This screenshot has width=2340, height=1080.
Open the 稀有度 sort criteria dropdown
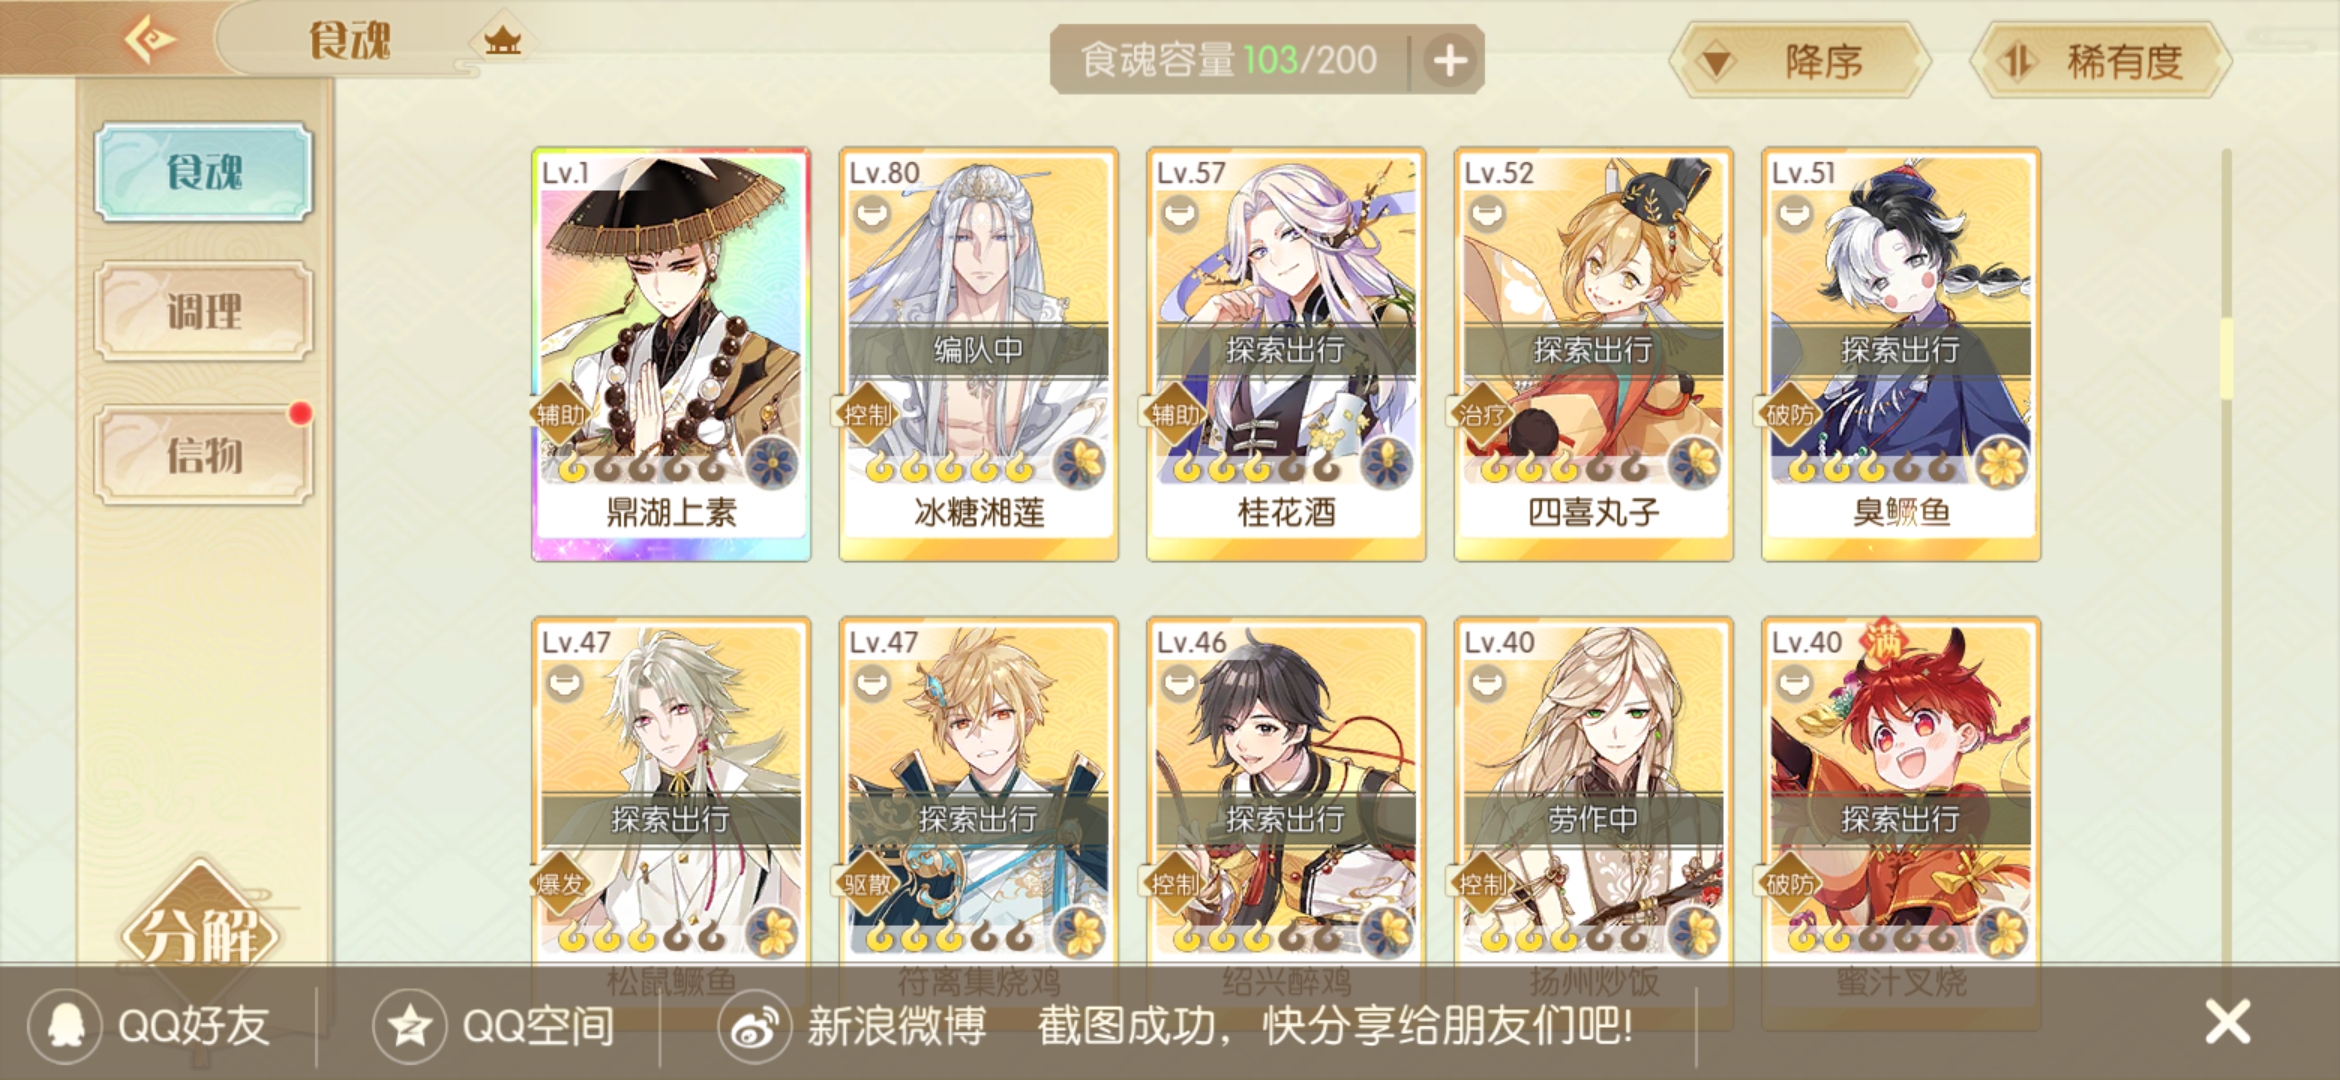click(2100, 61)
